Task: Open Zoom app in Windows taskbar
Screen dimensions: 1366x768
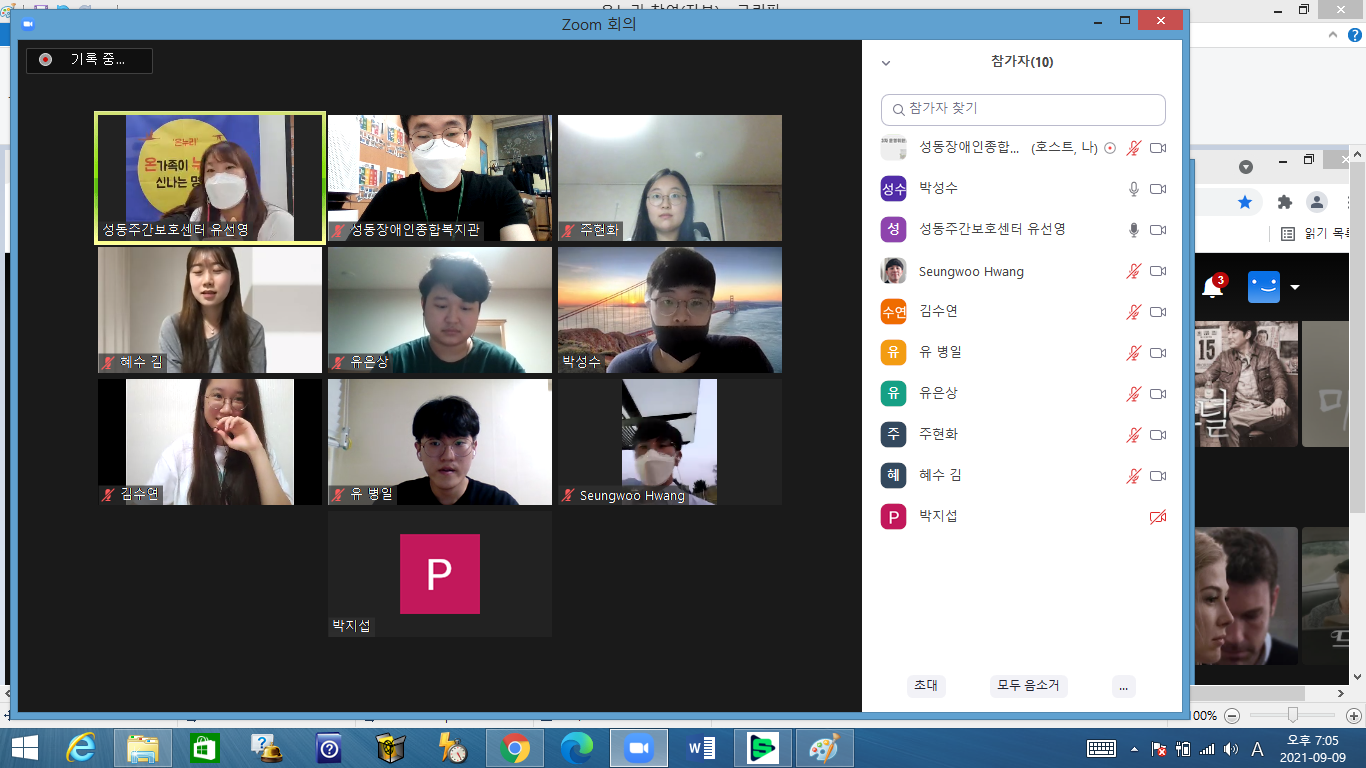Action: pyautogui.click(x=637, y=748)
